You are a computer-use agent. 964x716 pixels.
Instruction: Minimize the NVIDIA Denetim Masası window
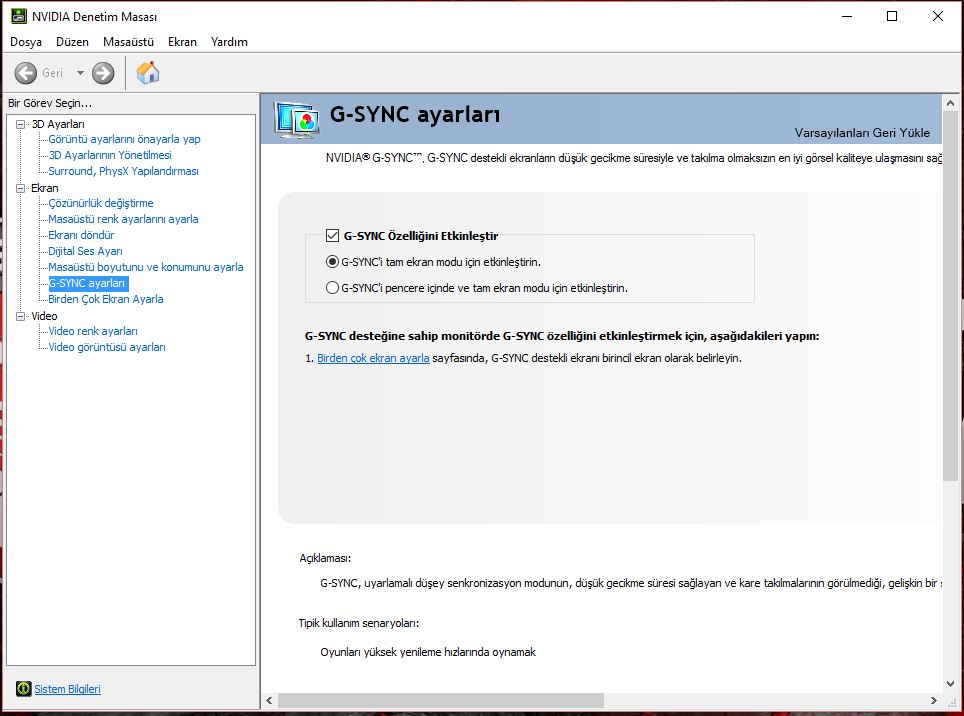click(x=847, y=16)
